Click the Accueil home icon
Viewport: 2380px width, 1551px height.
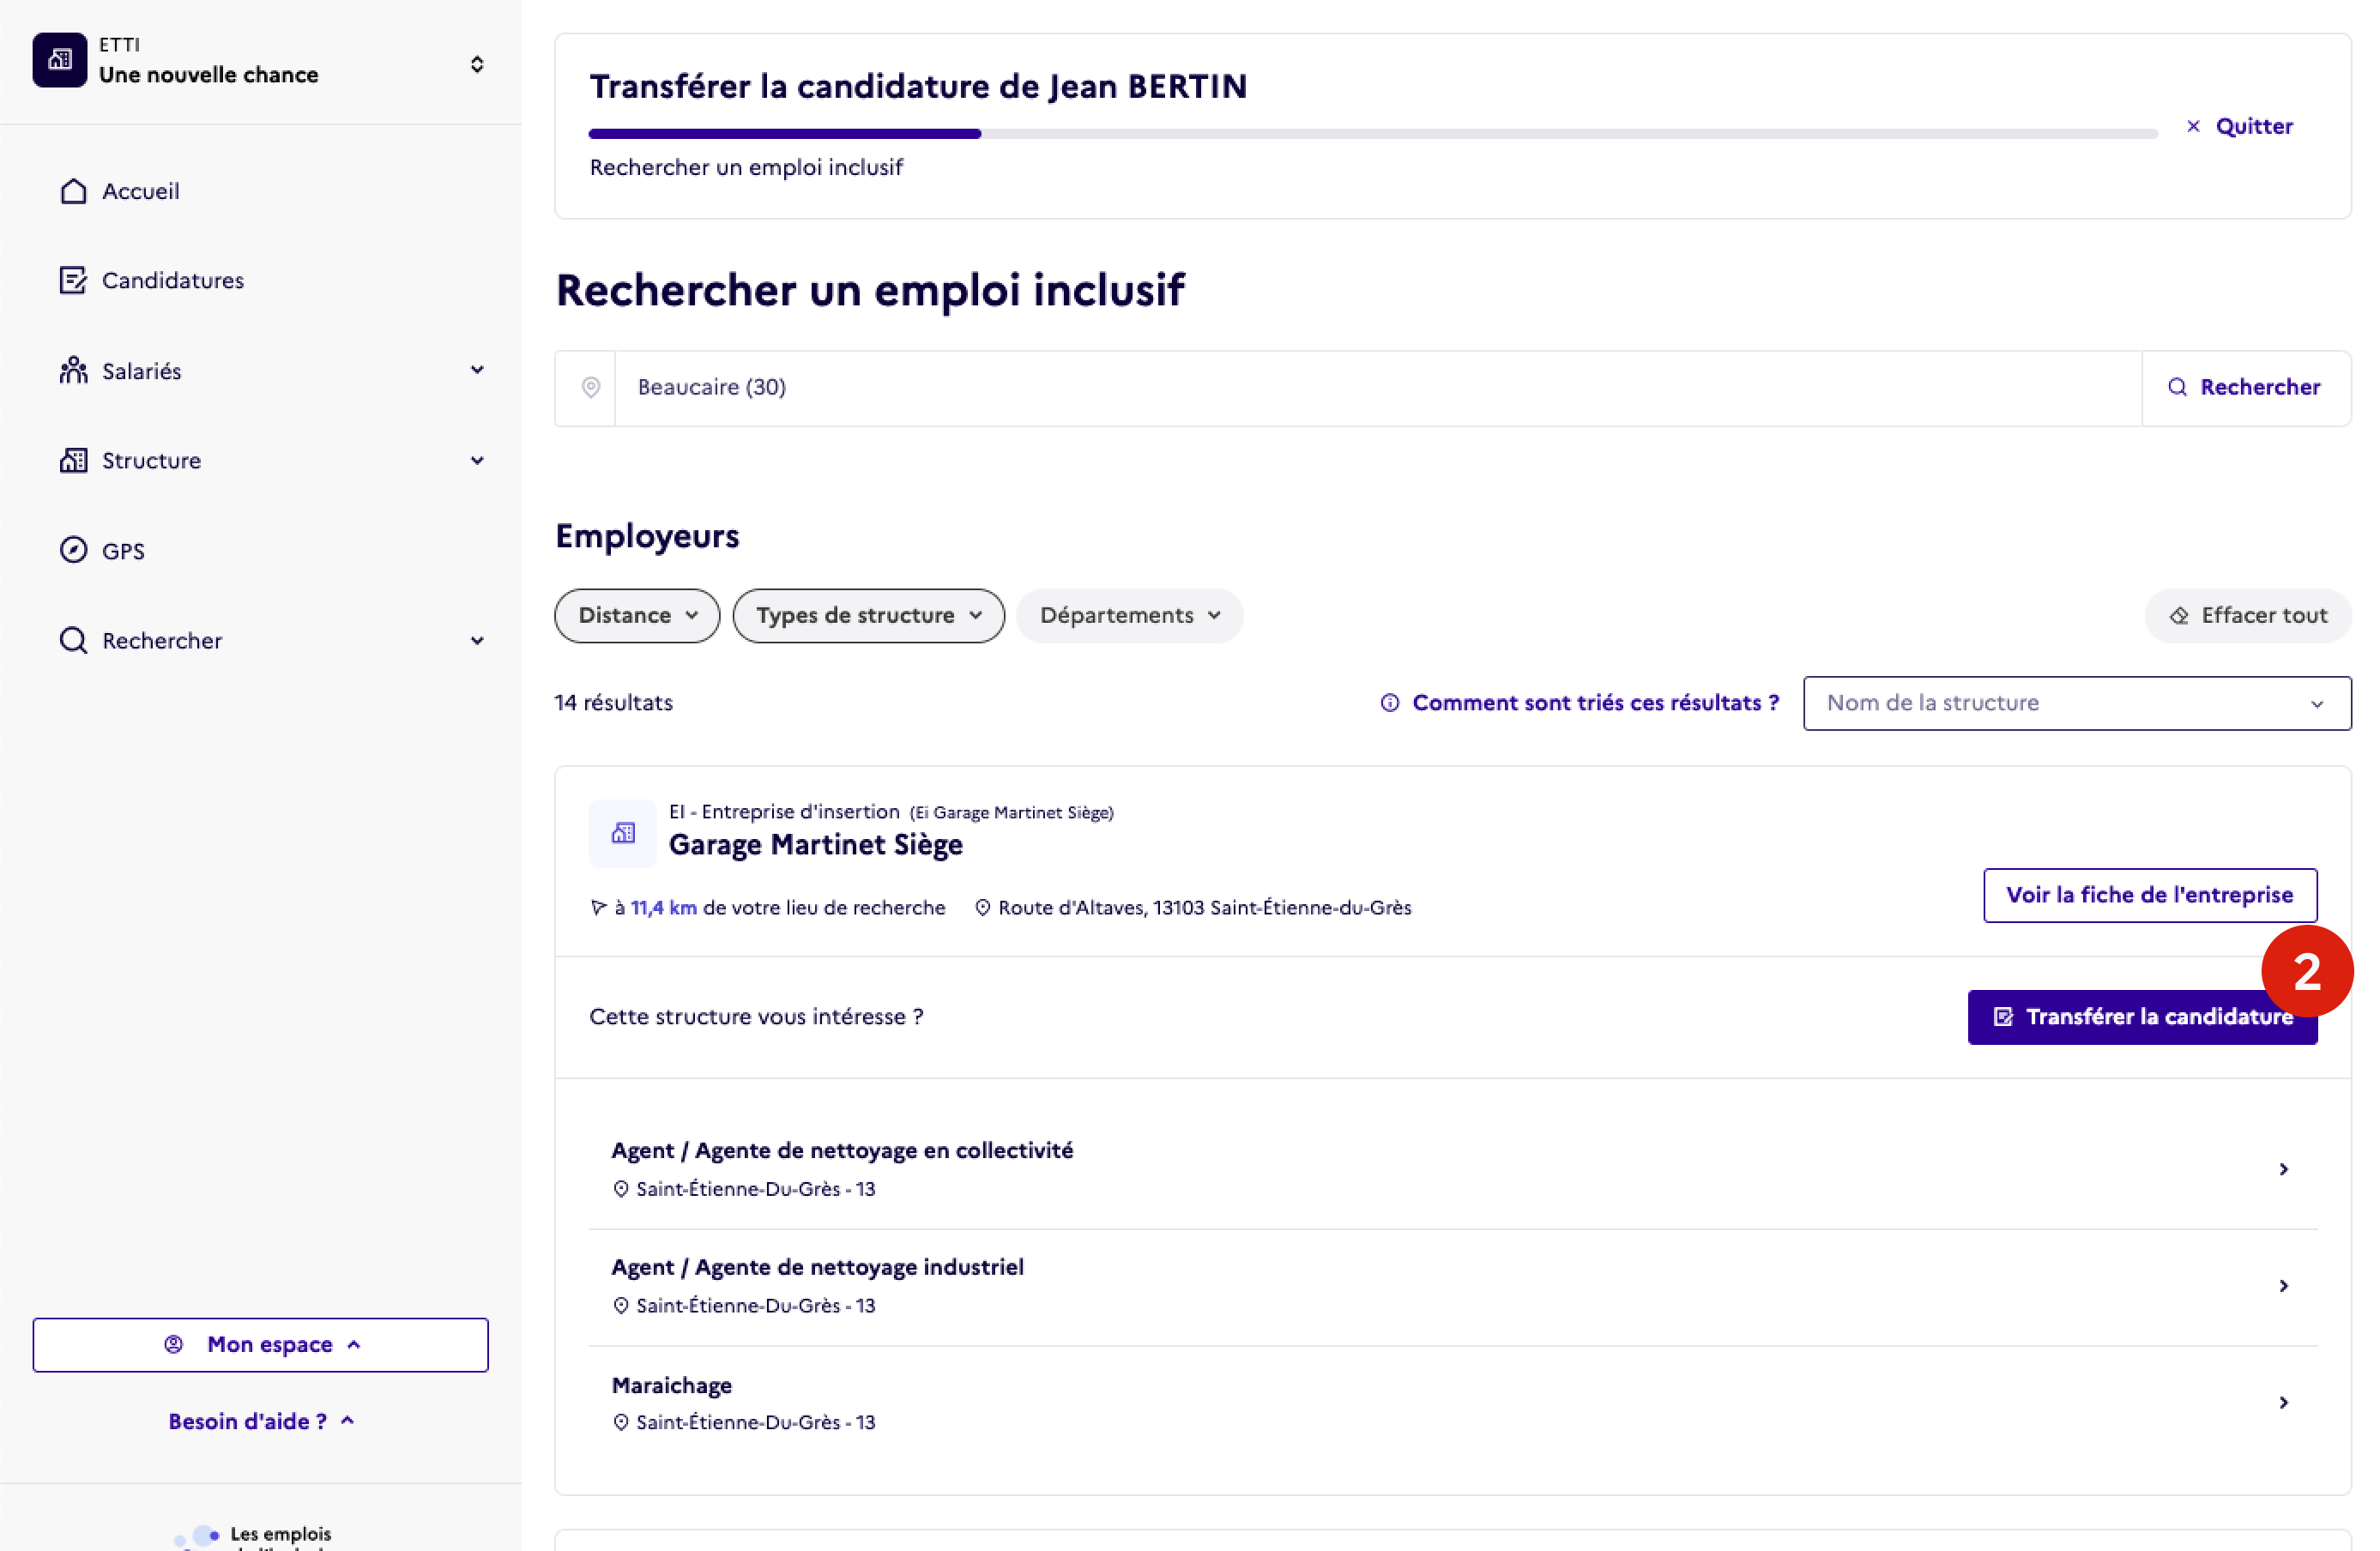click(x=73, y=191)
